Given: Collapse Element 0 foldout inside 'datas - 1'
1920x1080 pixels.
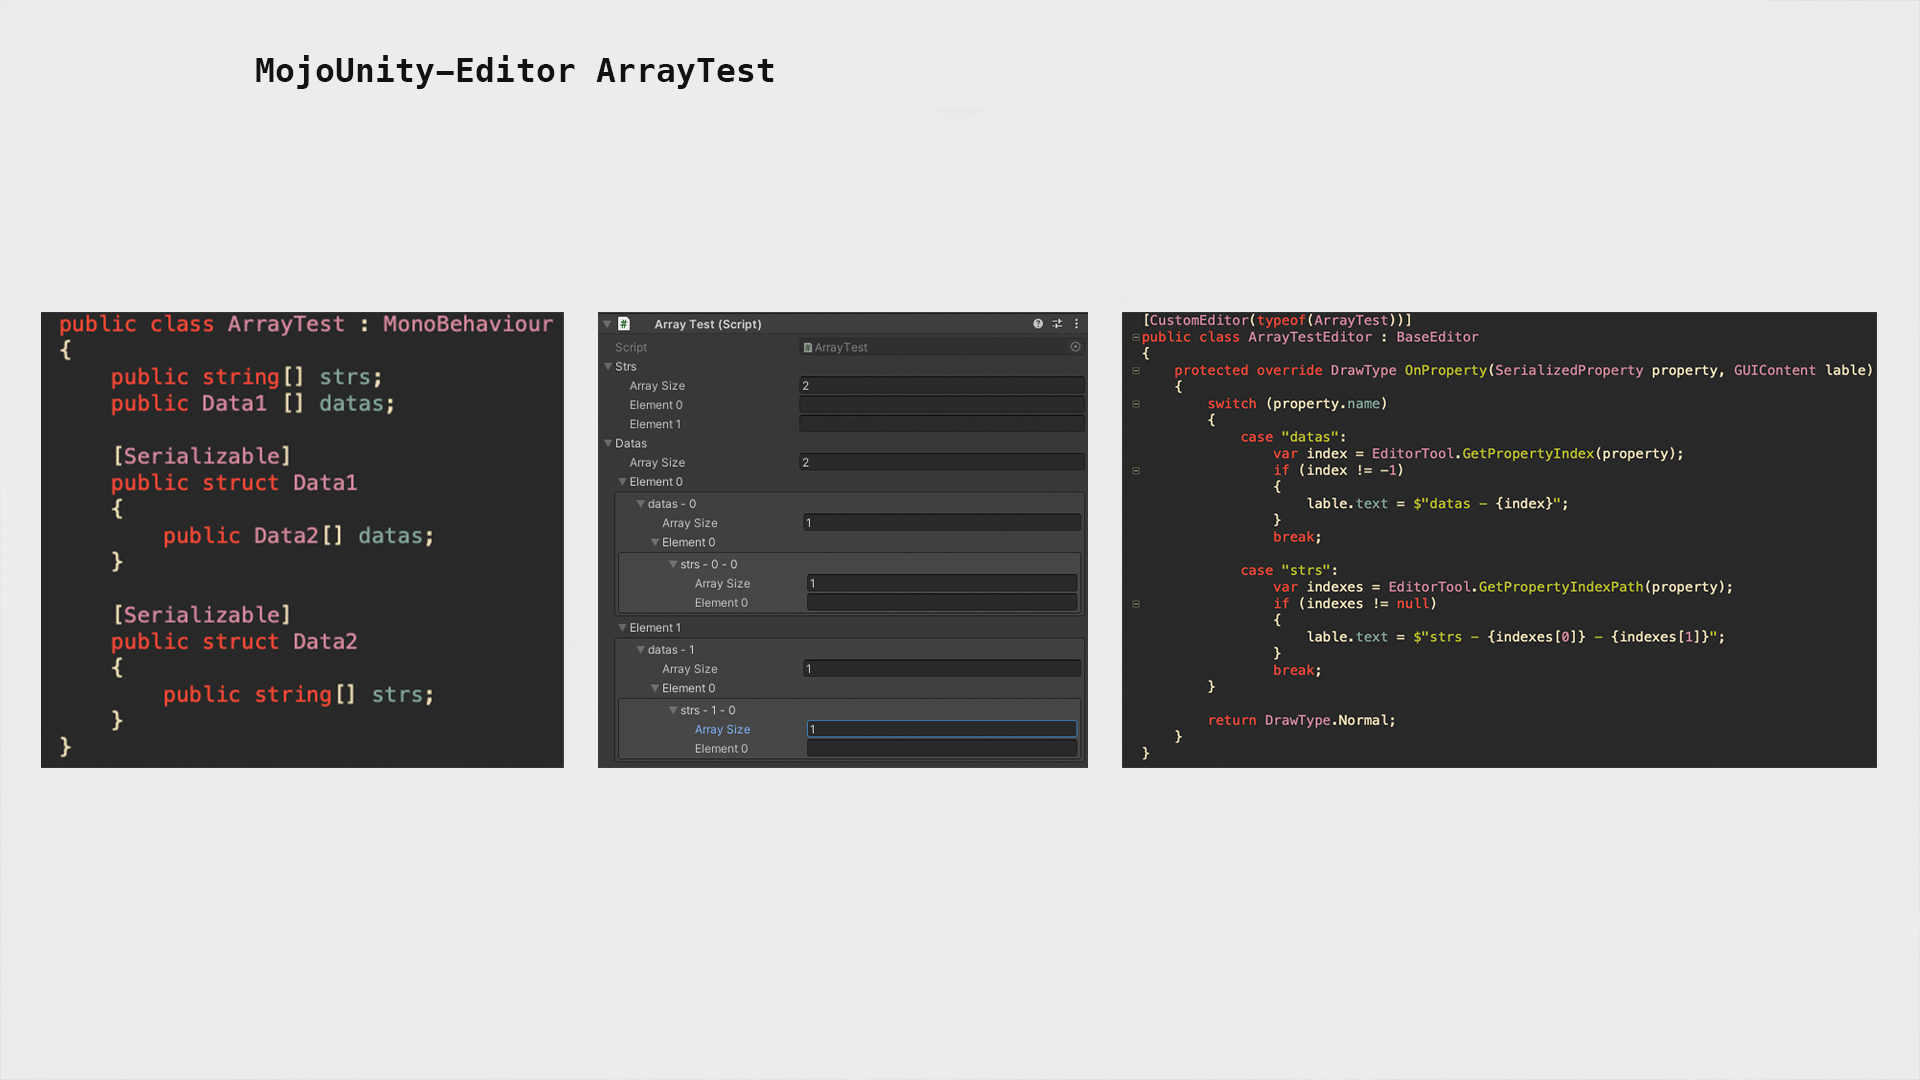Looking at the screenshot, I should 655,689.
